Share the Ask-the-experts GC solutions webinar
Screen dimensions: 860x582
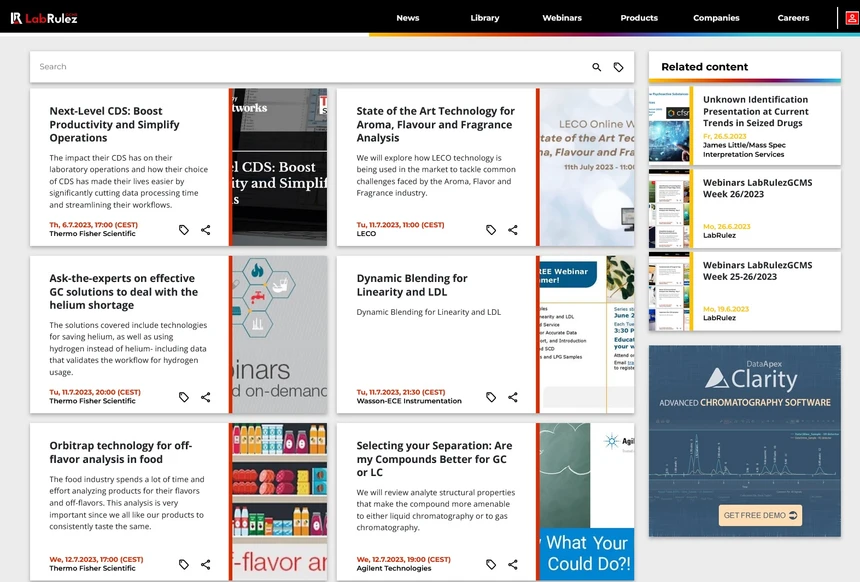point(206,397)
